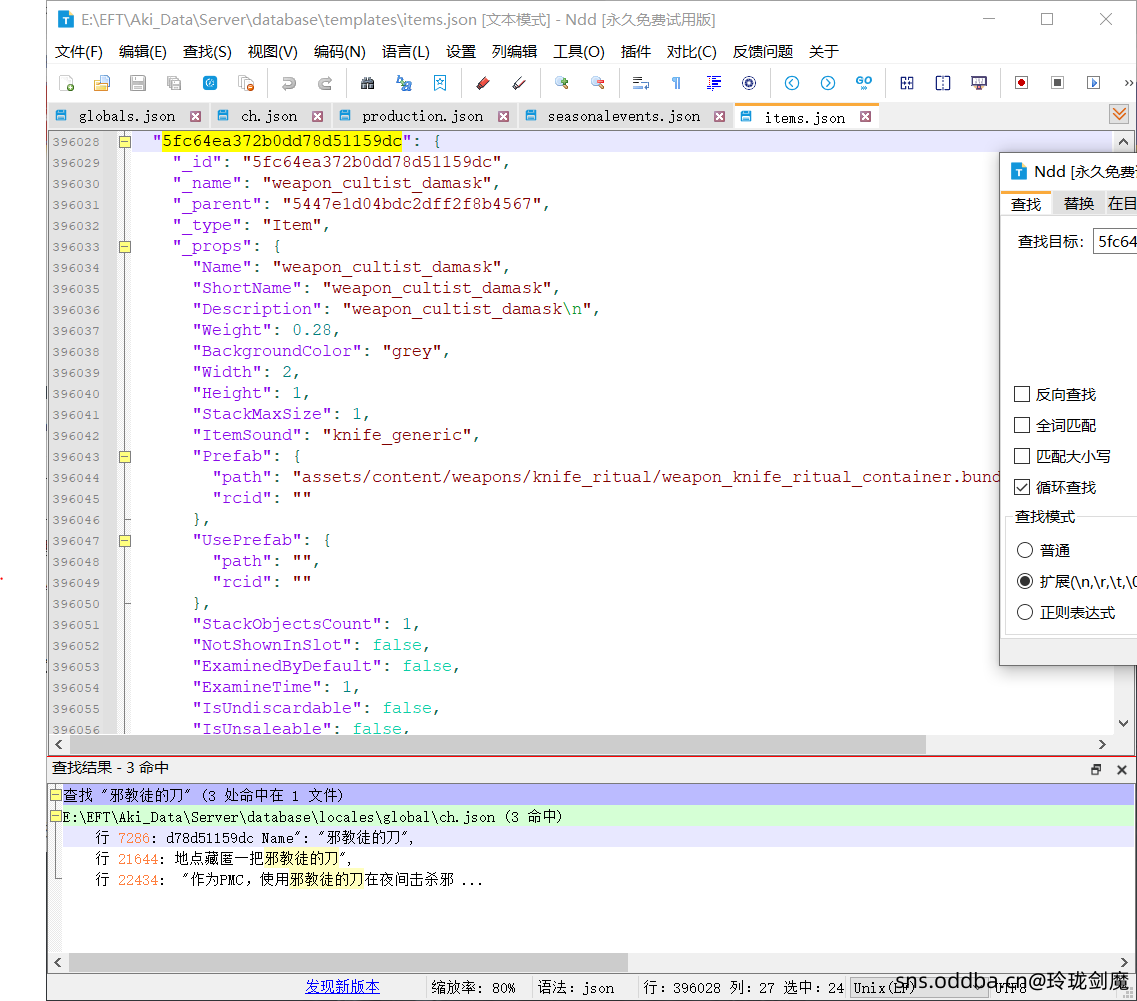Click the red record macro icon

1021,83
